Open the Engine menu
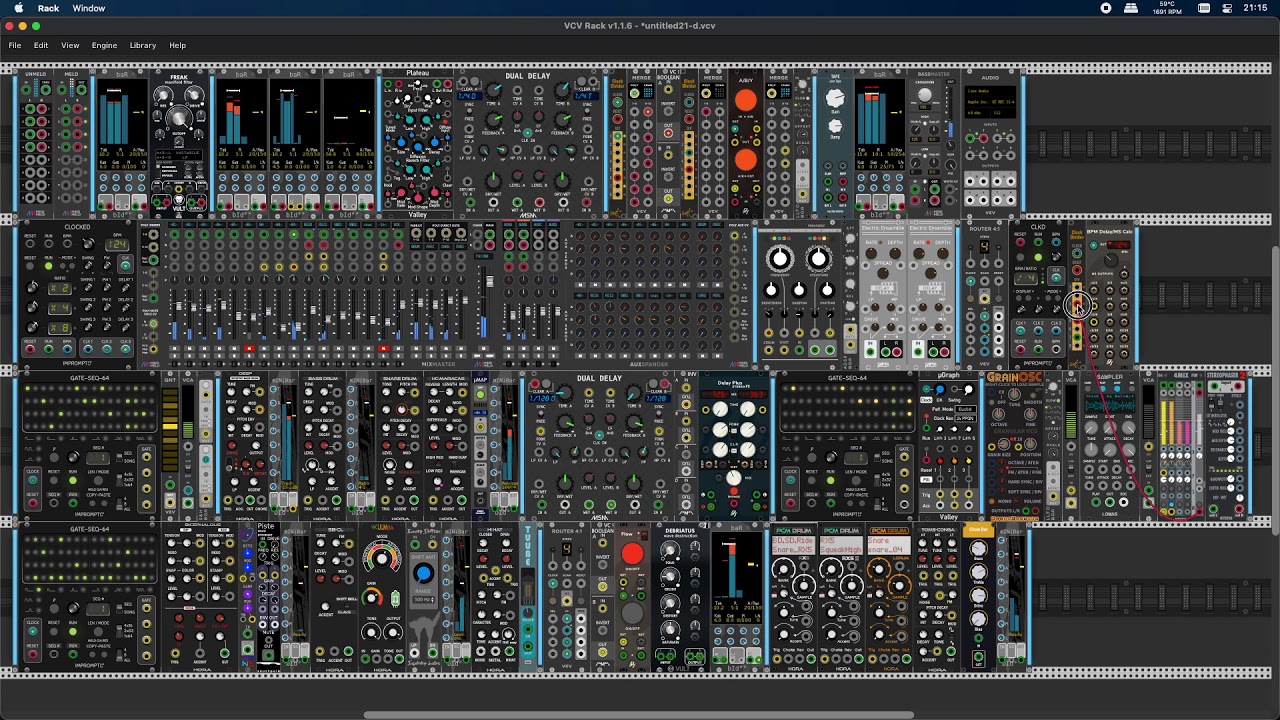Viewport: 1280px width, 720px height. pos(104,45)
